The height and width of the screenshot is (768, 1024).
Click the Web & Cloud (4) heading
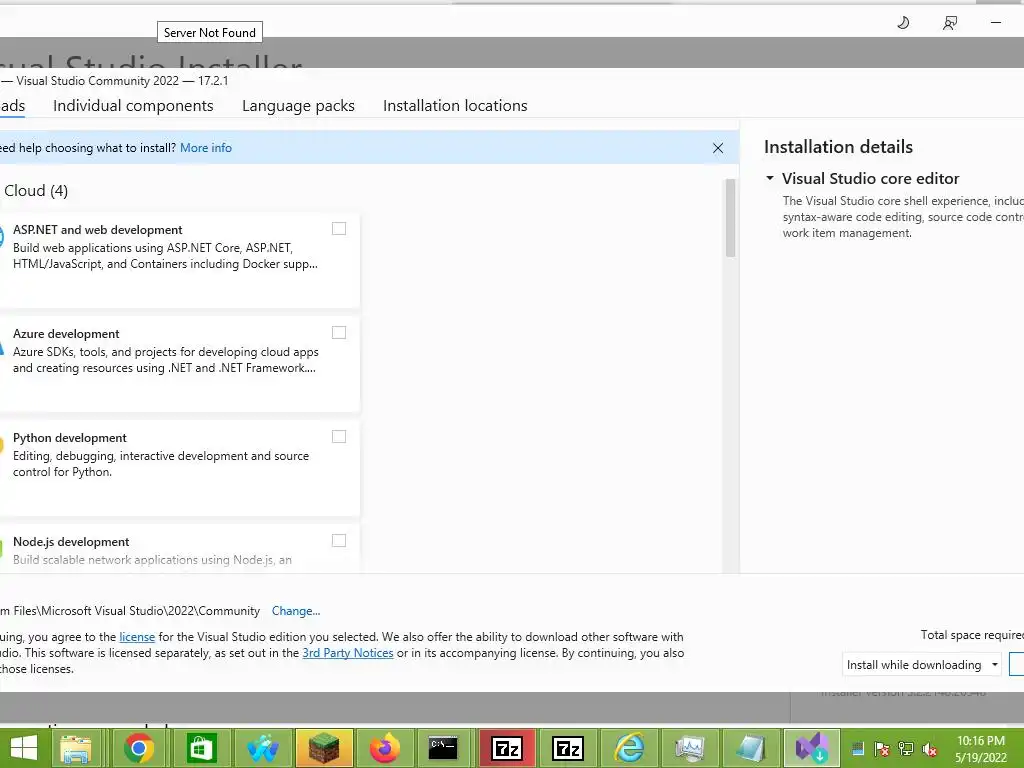tap(34, 191)
